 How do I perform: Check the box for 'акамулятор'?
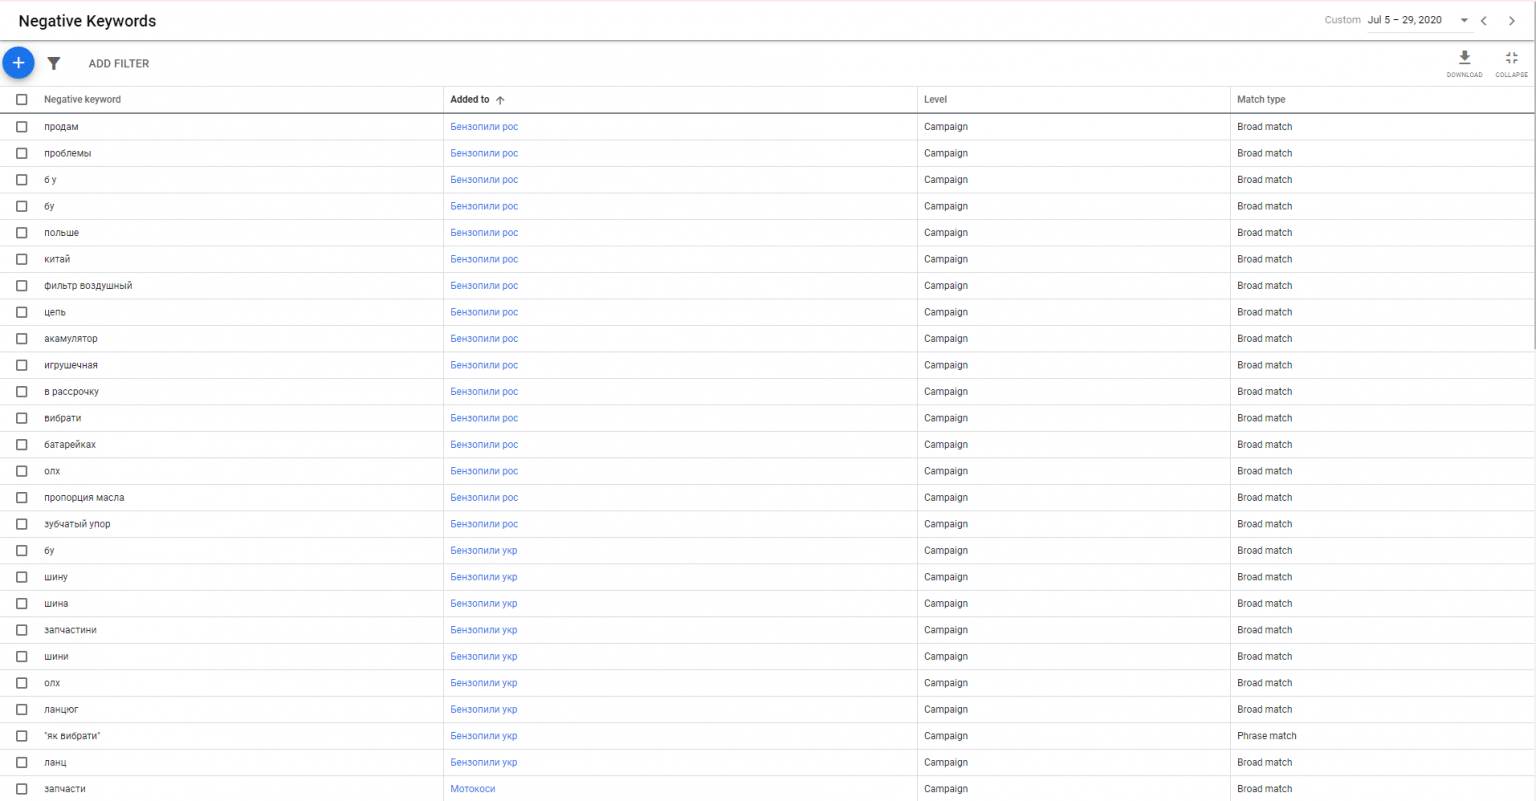pos(22,339)
